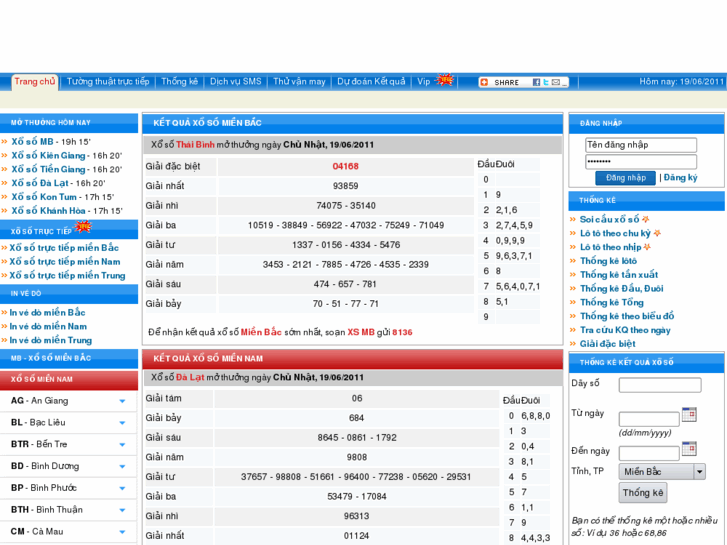Image resolution: width=727 pixels, height=545 pixels.
Task: Open the Từ ngày calendar picker icon
Action: (x=688, y=414)
